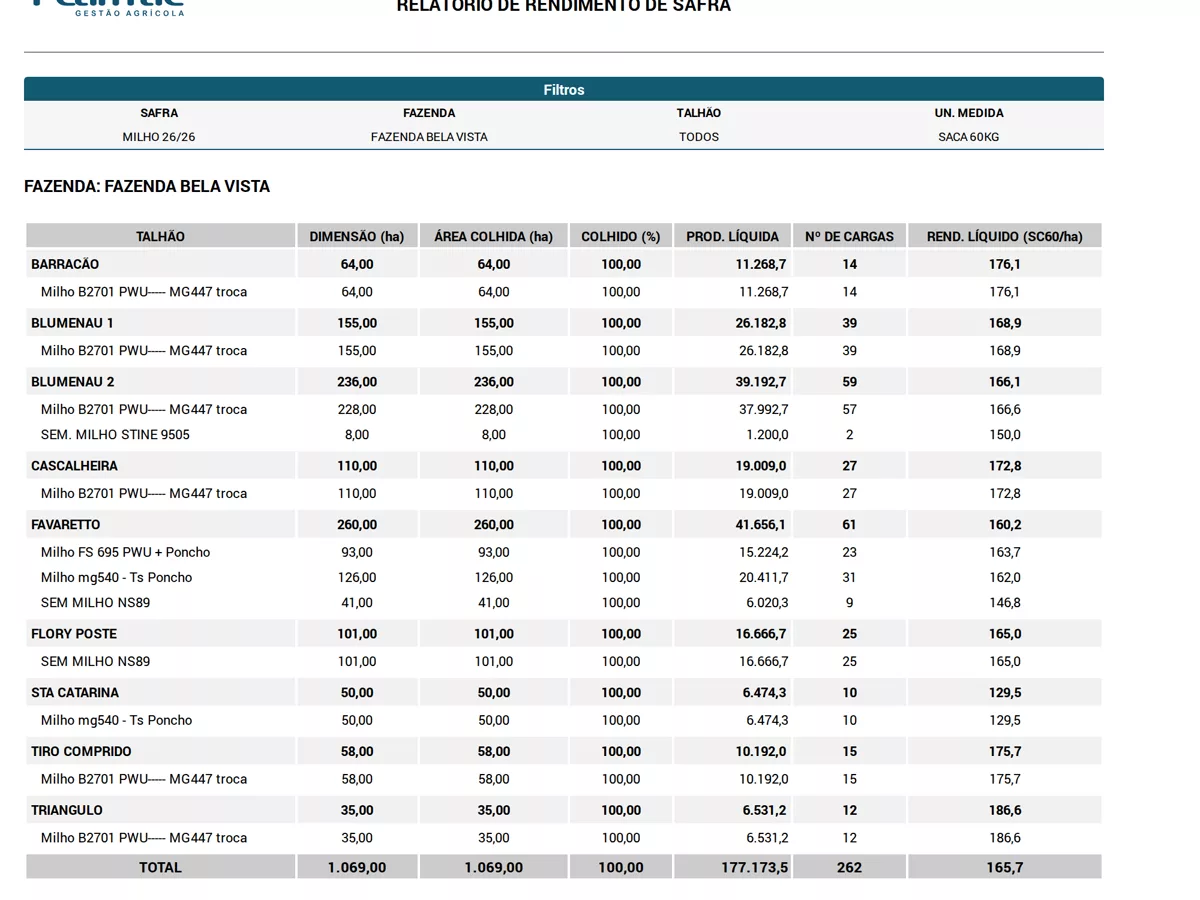Click the "TODOS" talhão filter value
This screenshot has height=900, width=1200.
pos(699,137)
